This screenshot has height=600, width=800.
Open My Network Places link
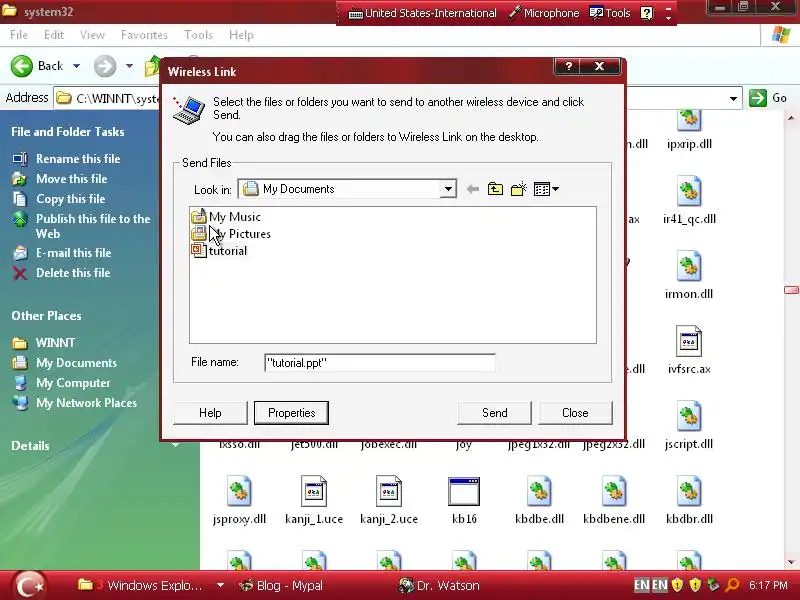86,403
